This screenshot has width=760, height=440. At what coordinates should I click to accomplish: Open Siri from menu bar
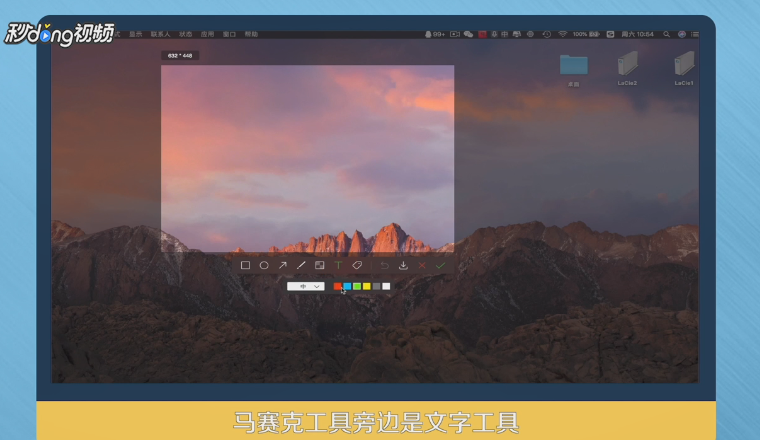tap(682, 34)
